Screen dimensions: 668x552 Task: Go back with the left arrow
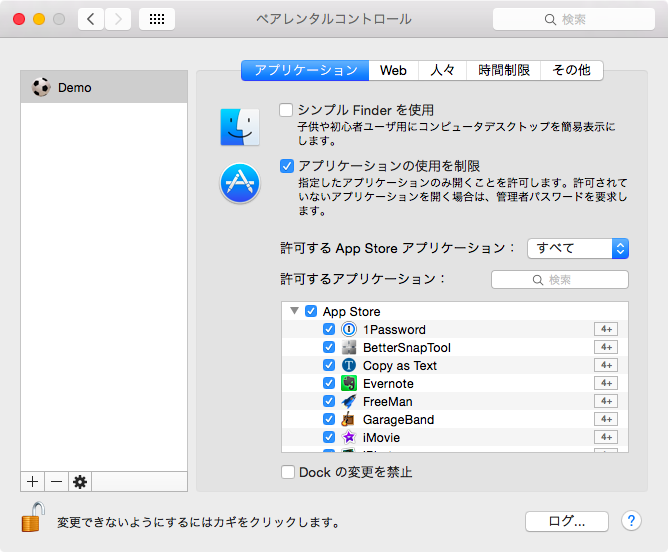(x=91, y=19)
